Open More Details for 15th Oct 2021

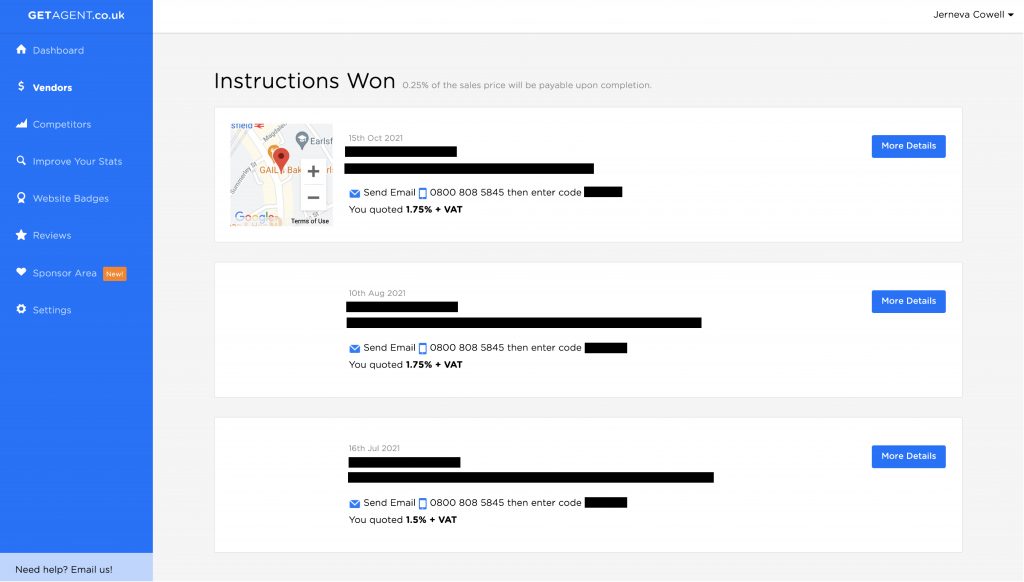point(908,146)
